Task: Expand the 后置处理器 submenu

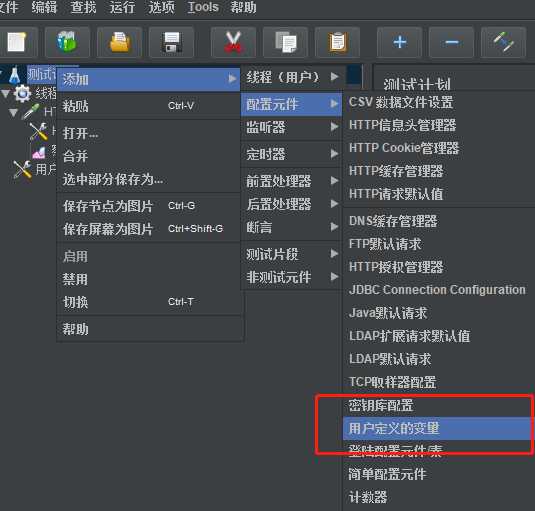Action: pyautogui.click(x=291, y=204)
